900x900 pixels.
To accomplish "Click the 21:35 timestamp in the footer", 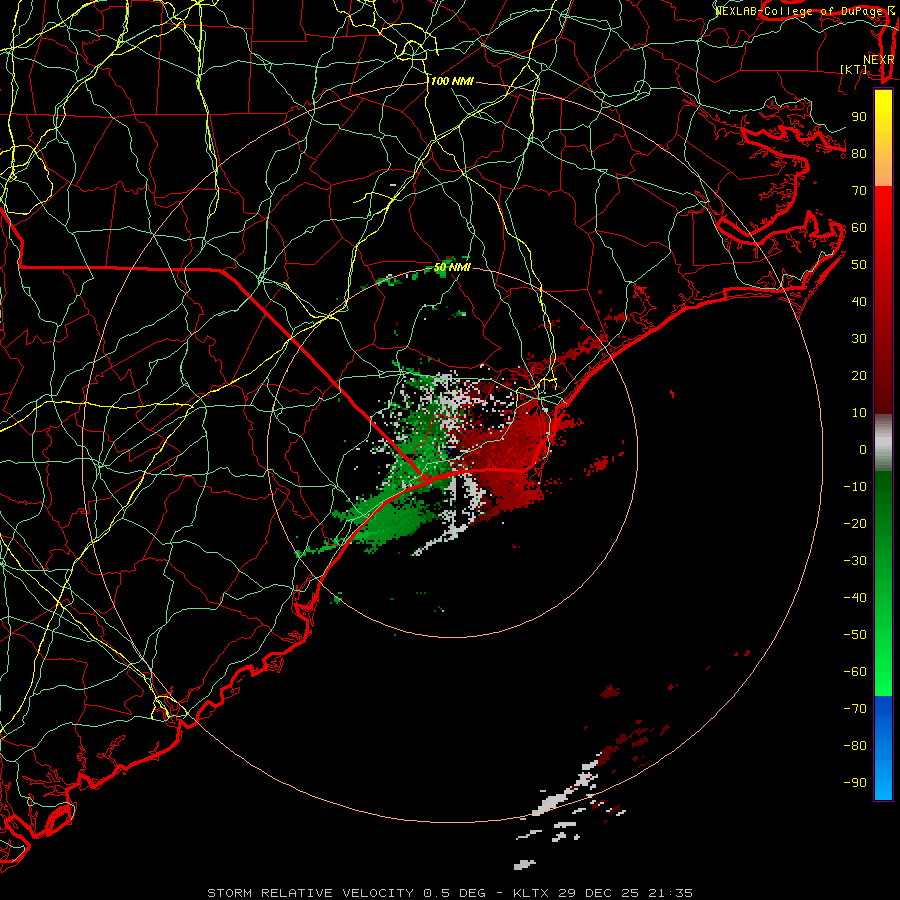I will tap(670, 893).
